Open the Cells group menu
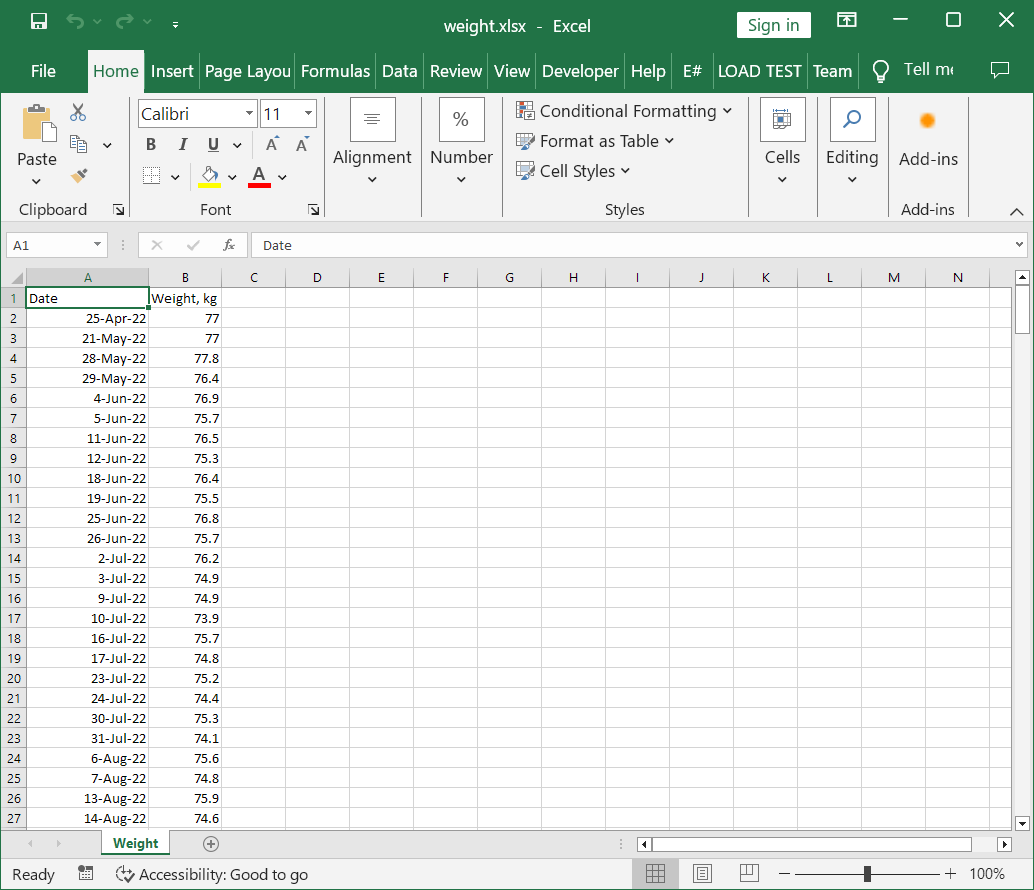 [x=783, y=141]
